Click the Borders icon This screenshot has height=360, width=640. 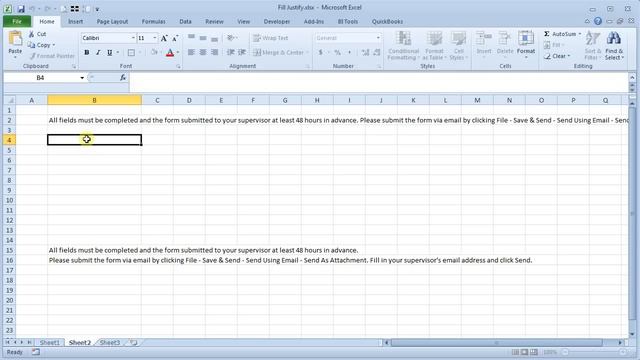pos(131,53)
